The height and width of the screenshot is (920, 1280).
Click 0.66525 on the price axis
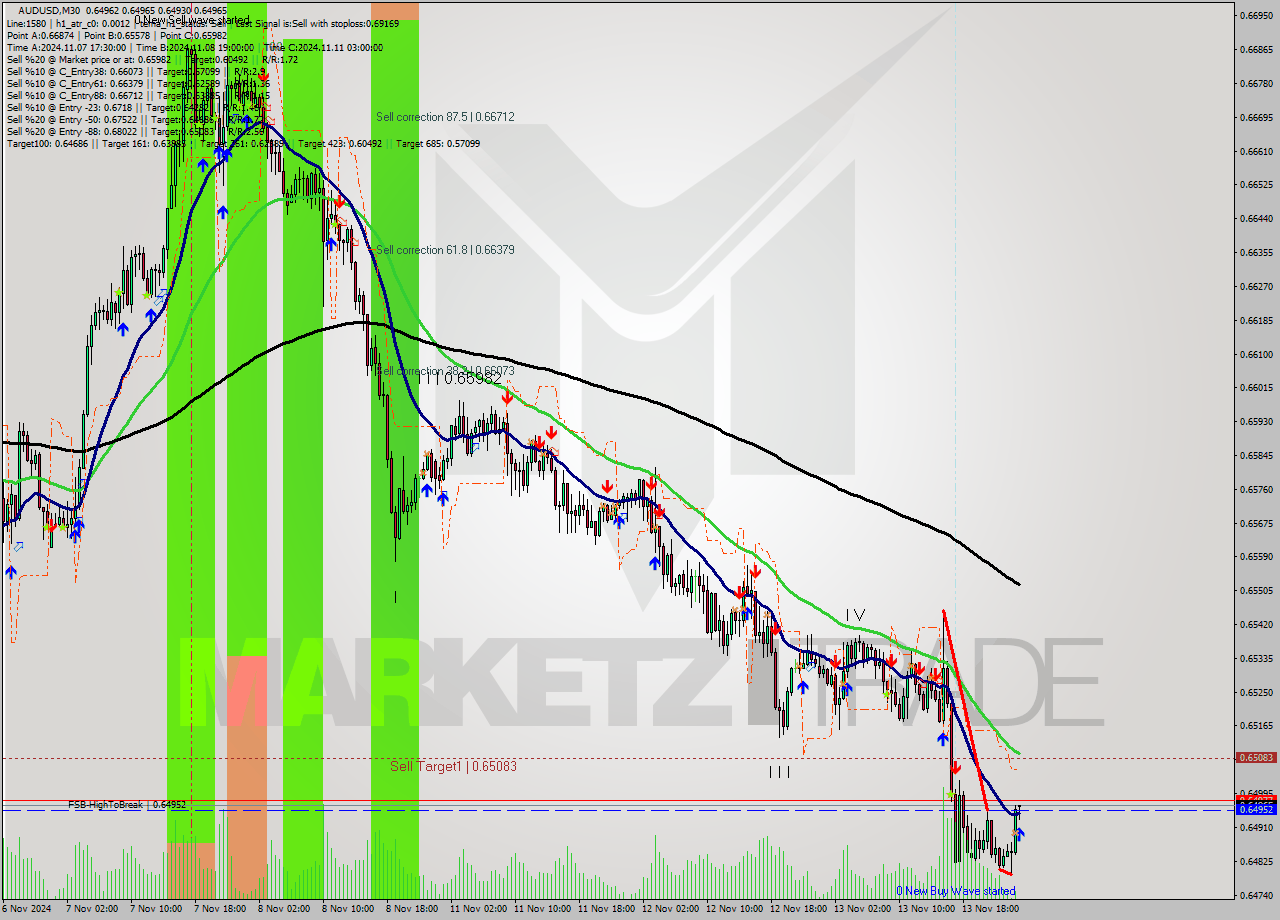[x=1257, y=185]
